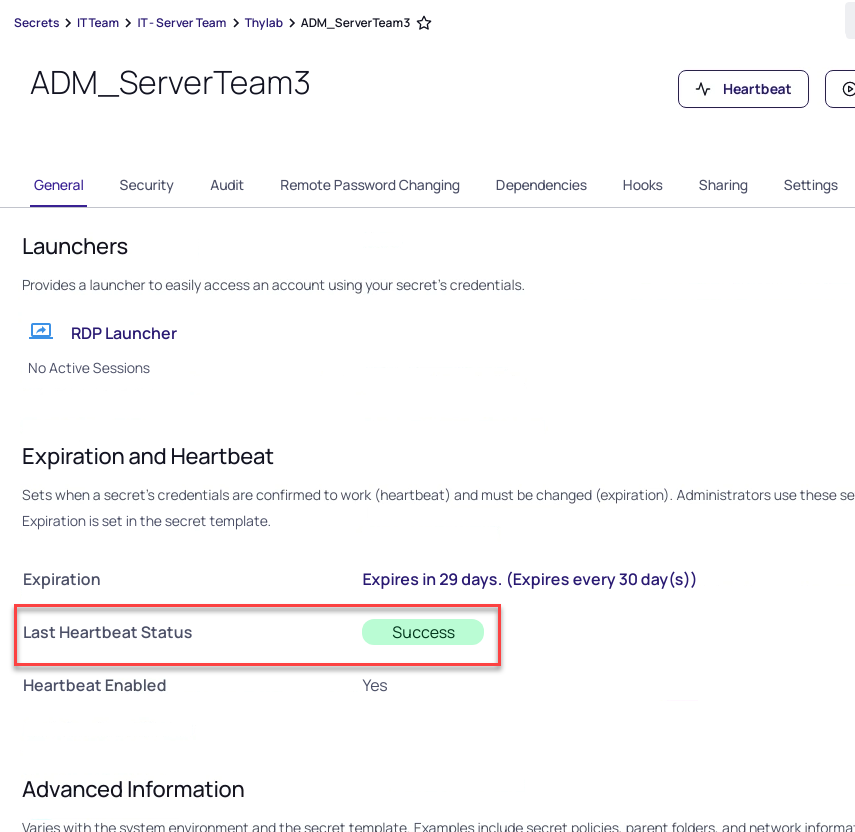This screenshot has width=855, height=832.
Task: Go to the Hooks tab
Action: coord(642,185)
